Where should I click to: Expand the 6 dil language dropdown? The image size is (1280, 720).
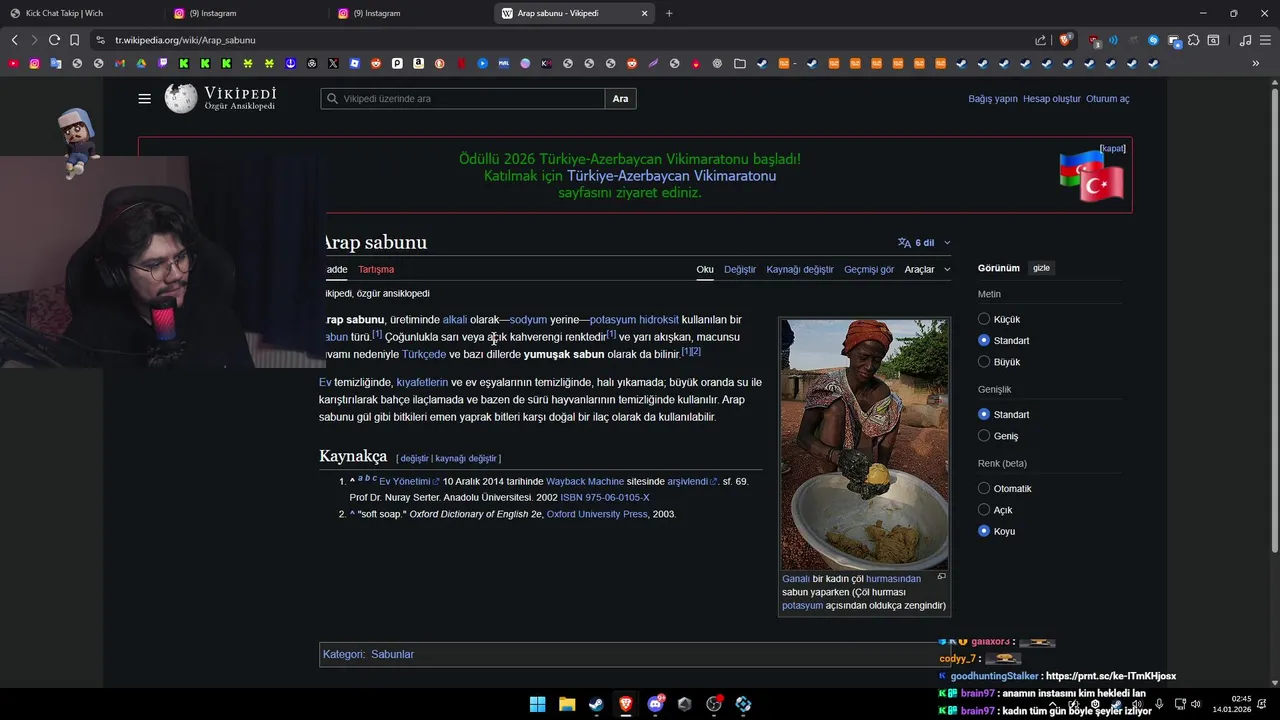pyautogui.click(x=924, y=242)
